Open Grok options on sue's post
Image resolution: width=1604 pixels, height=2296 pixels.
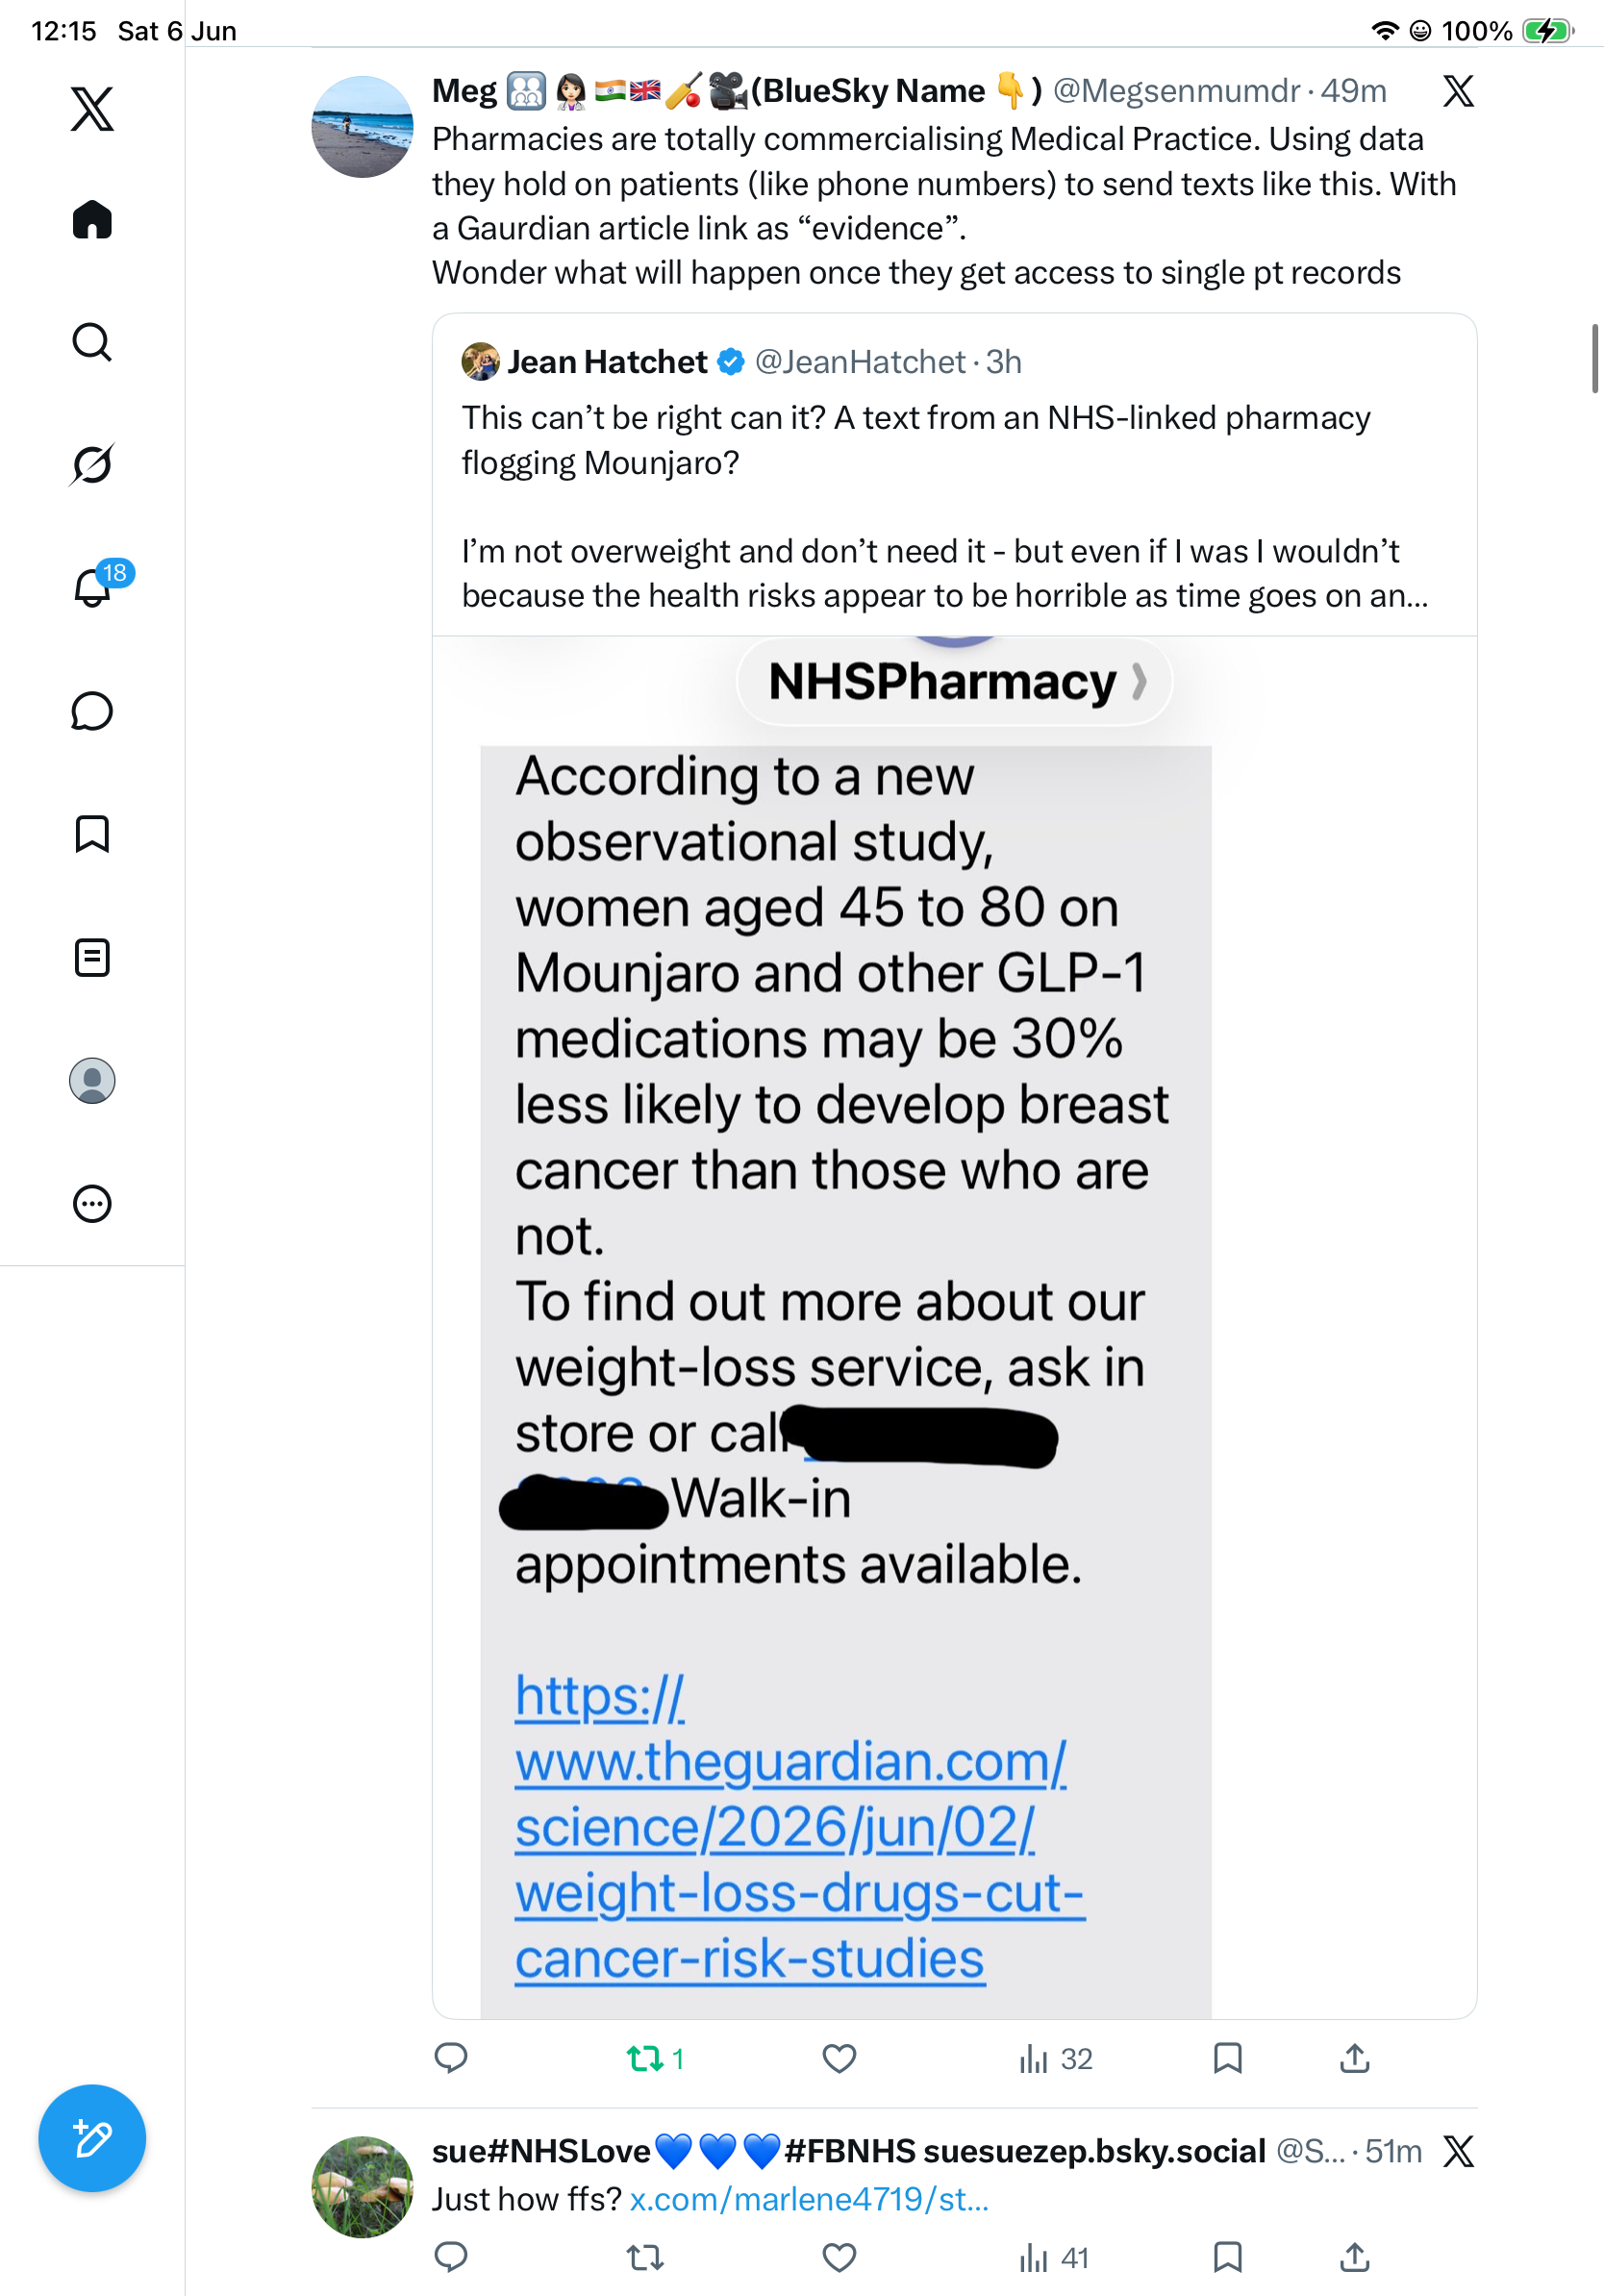click(1458, 2151)
